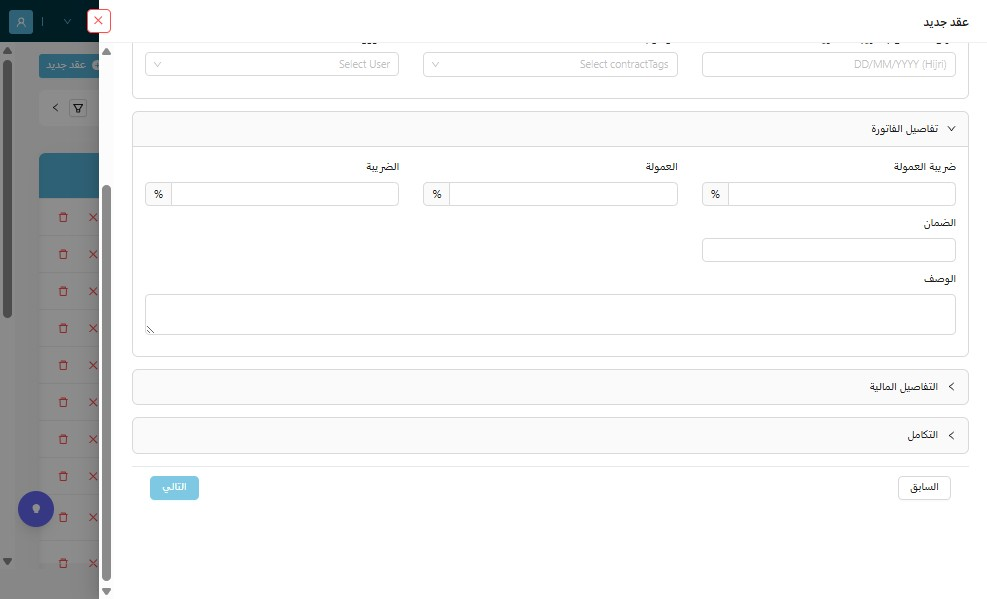Close the عقد جديد drawer with the red X
Image resolution: width=987 pixels, height=599 pixels.
tap(98, 21)
